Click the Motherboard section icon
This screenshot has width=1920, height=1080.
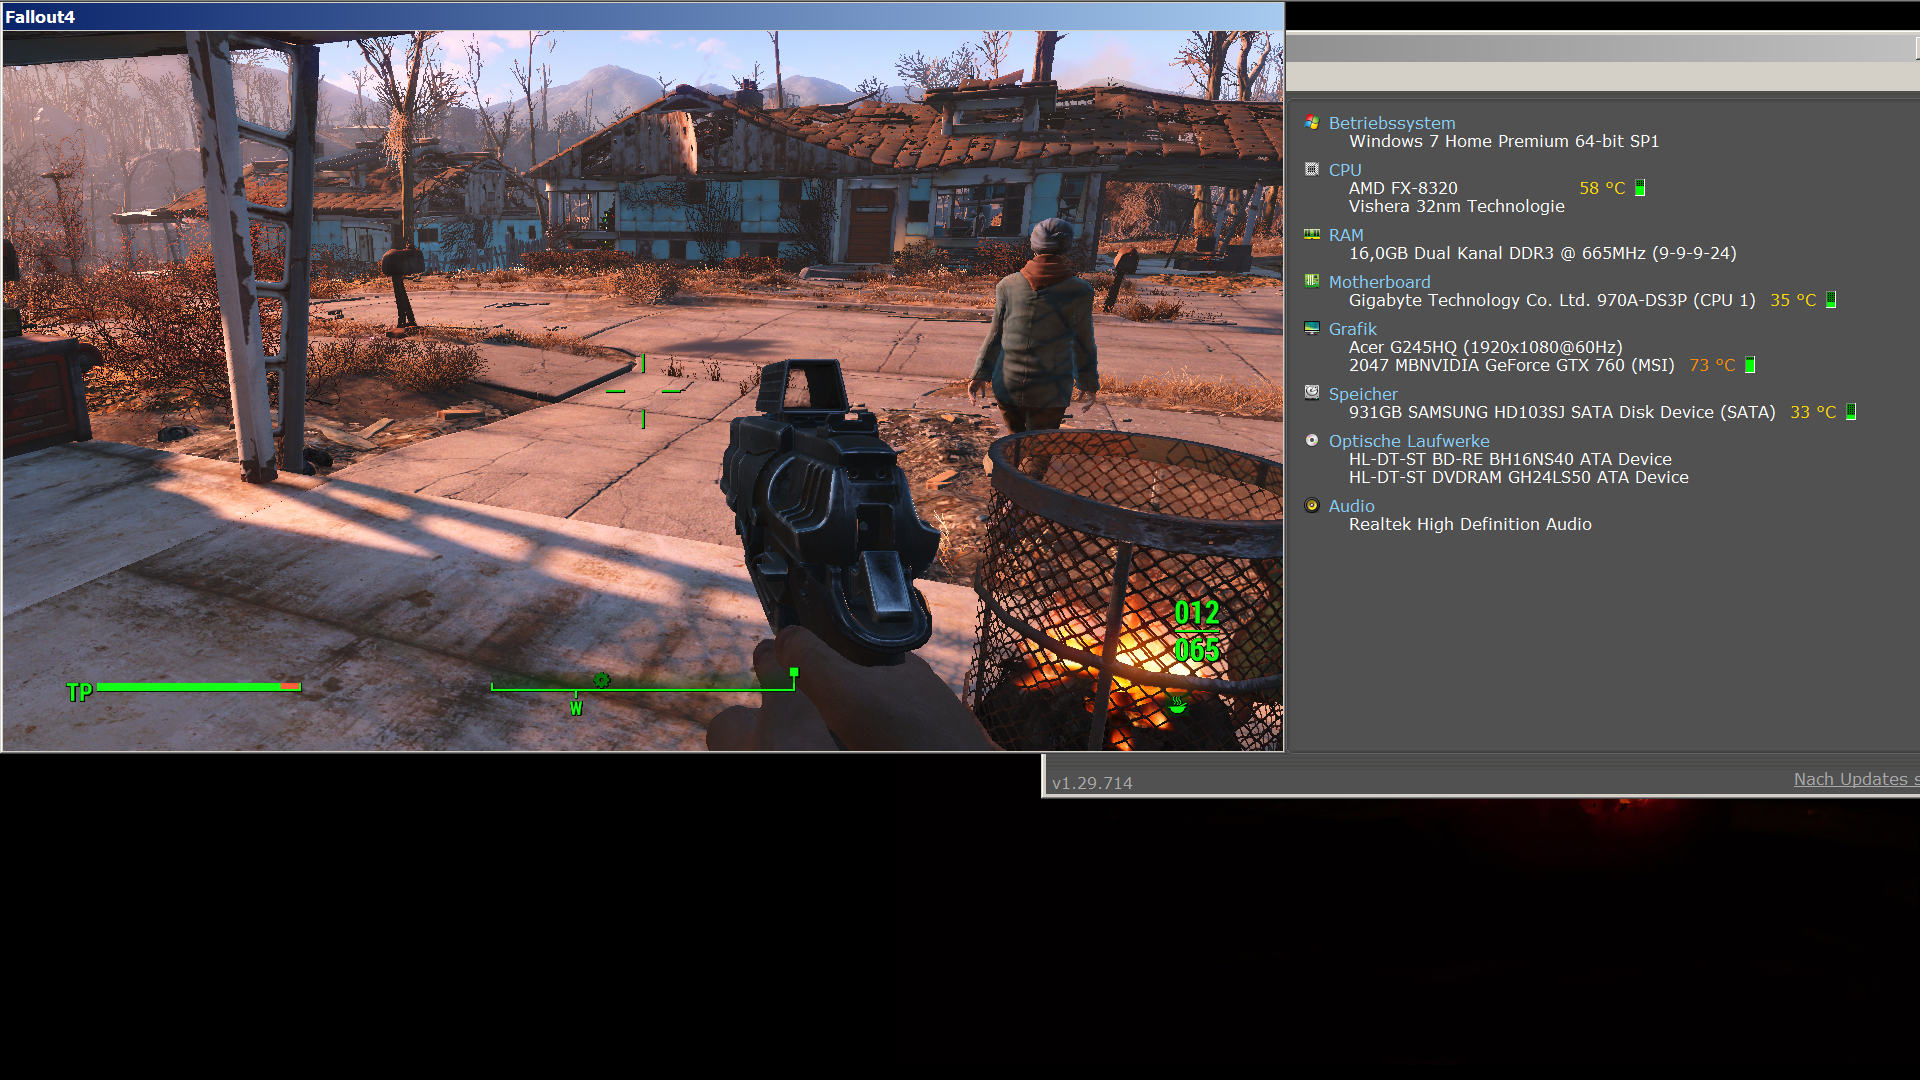point(1312,281)
